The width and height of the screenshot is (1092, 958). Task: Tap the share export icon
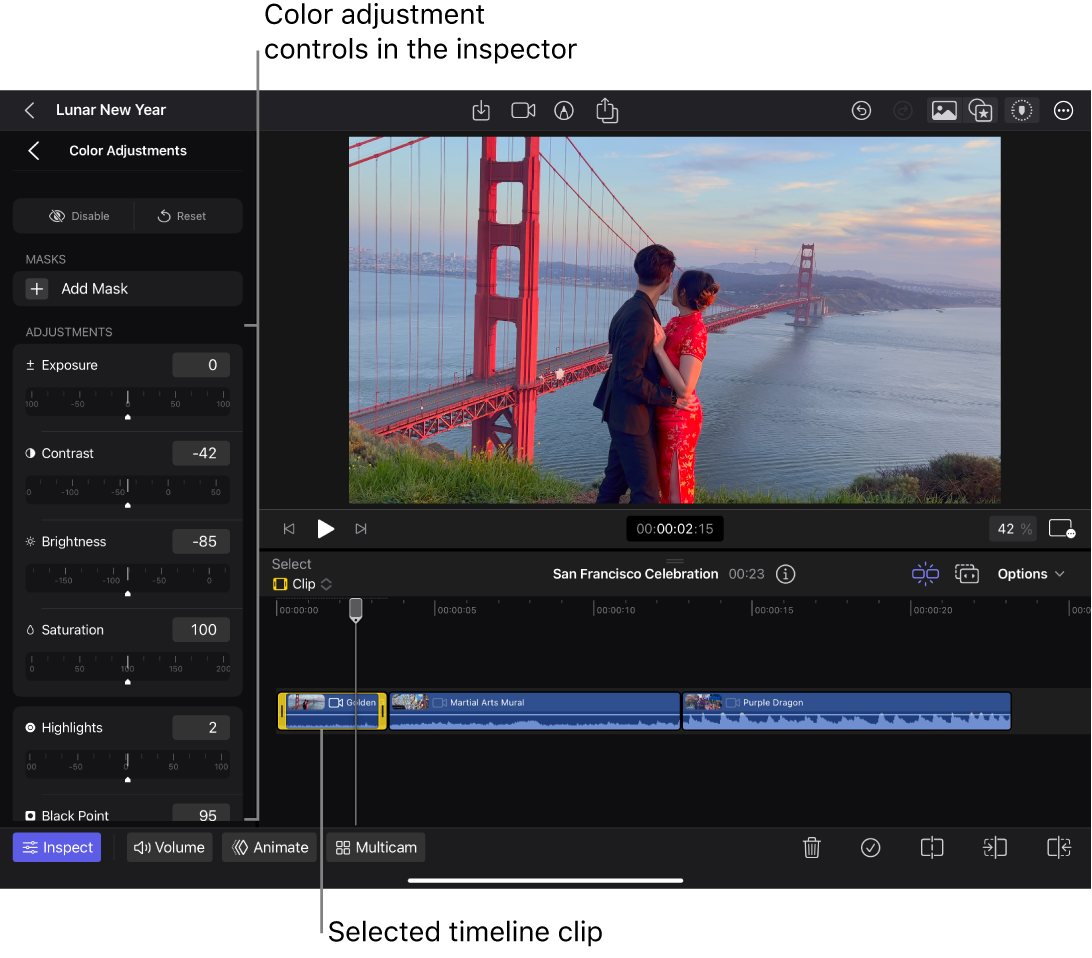click(607, 110)
